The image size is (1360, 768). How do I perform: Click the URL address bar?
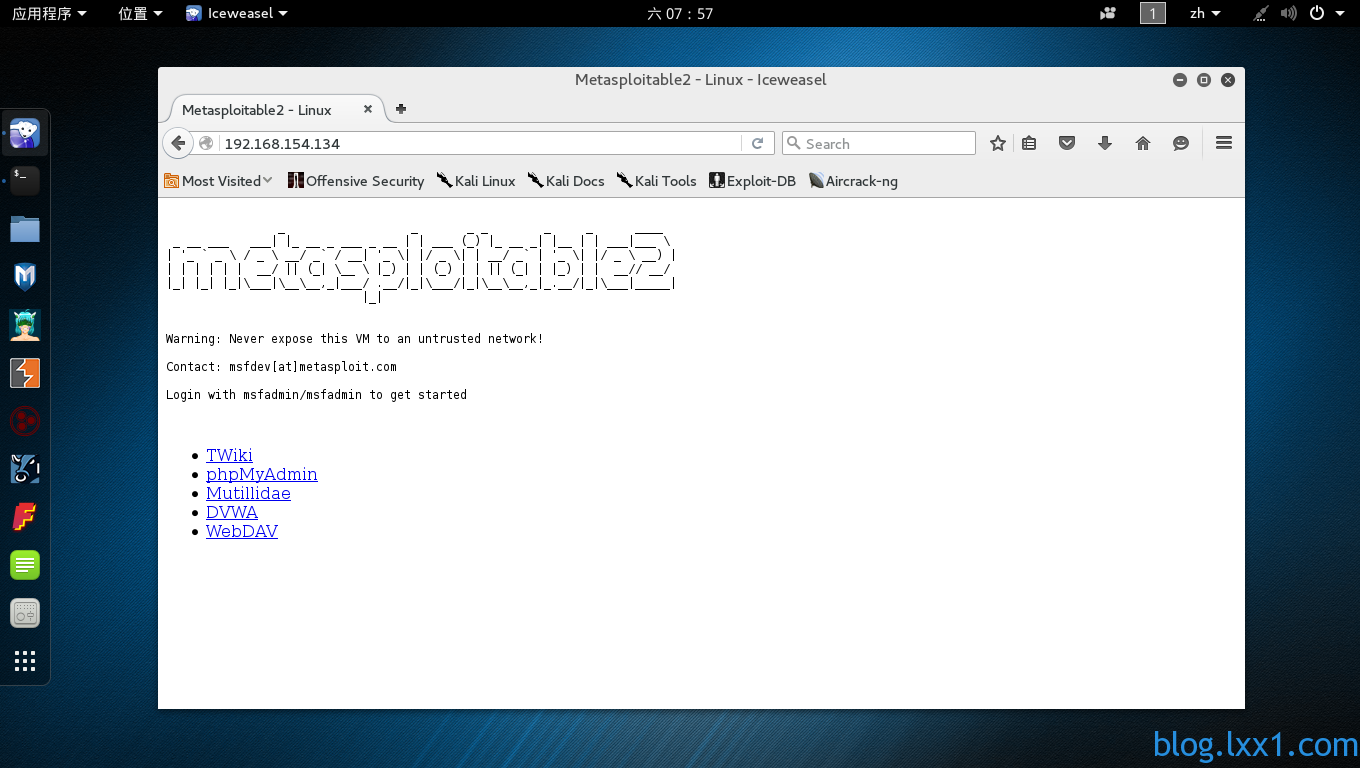coord(480,143)
